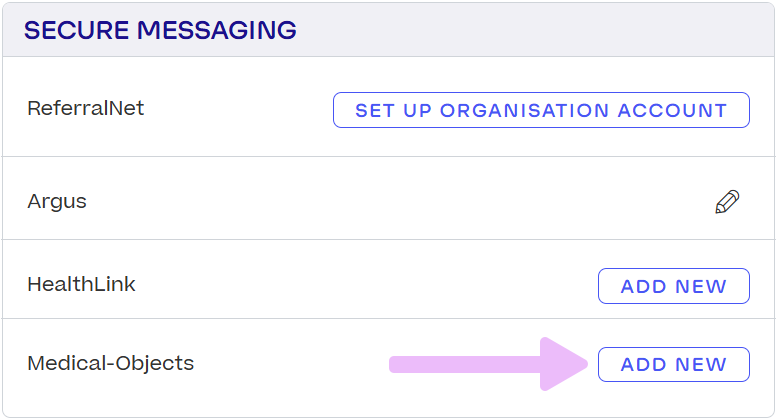Select the Argus provider label

pos(57,202)
